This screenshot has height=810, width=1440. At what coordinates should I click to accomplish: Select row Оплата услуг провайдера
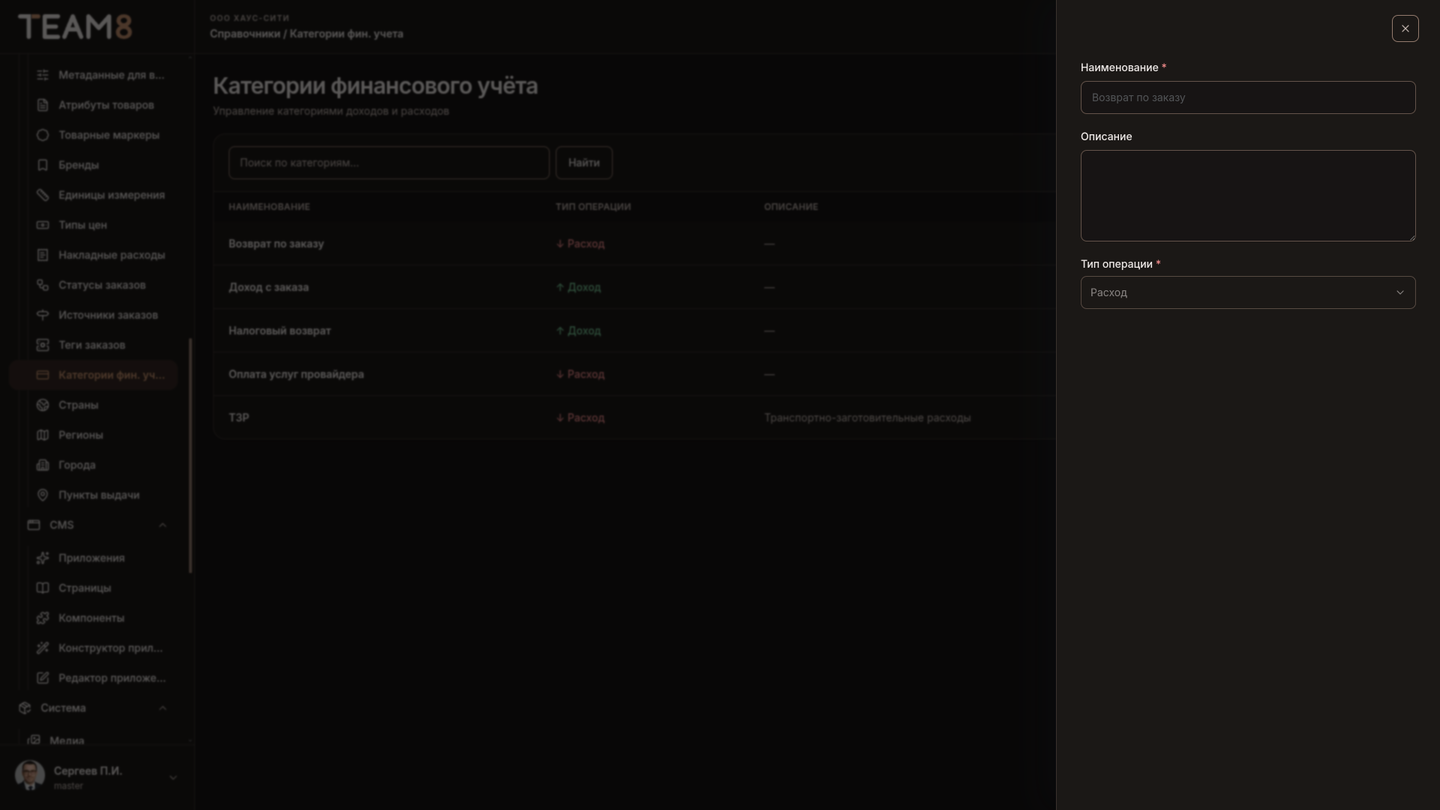[634, 374]
